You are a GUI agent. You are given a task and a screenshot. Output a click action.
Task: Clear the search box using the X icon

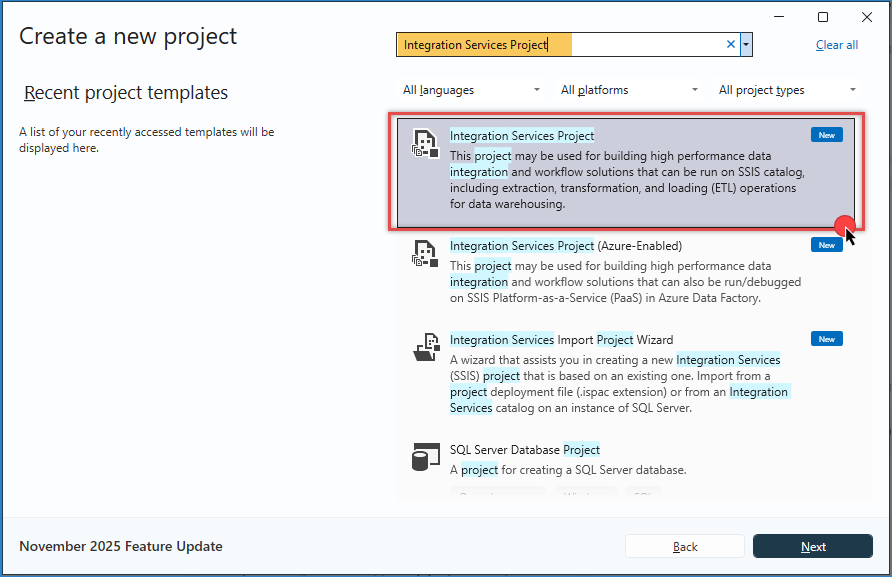730,44
